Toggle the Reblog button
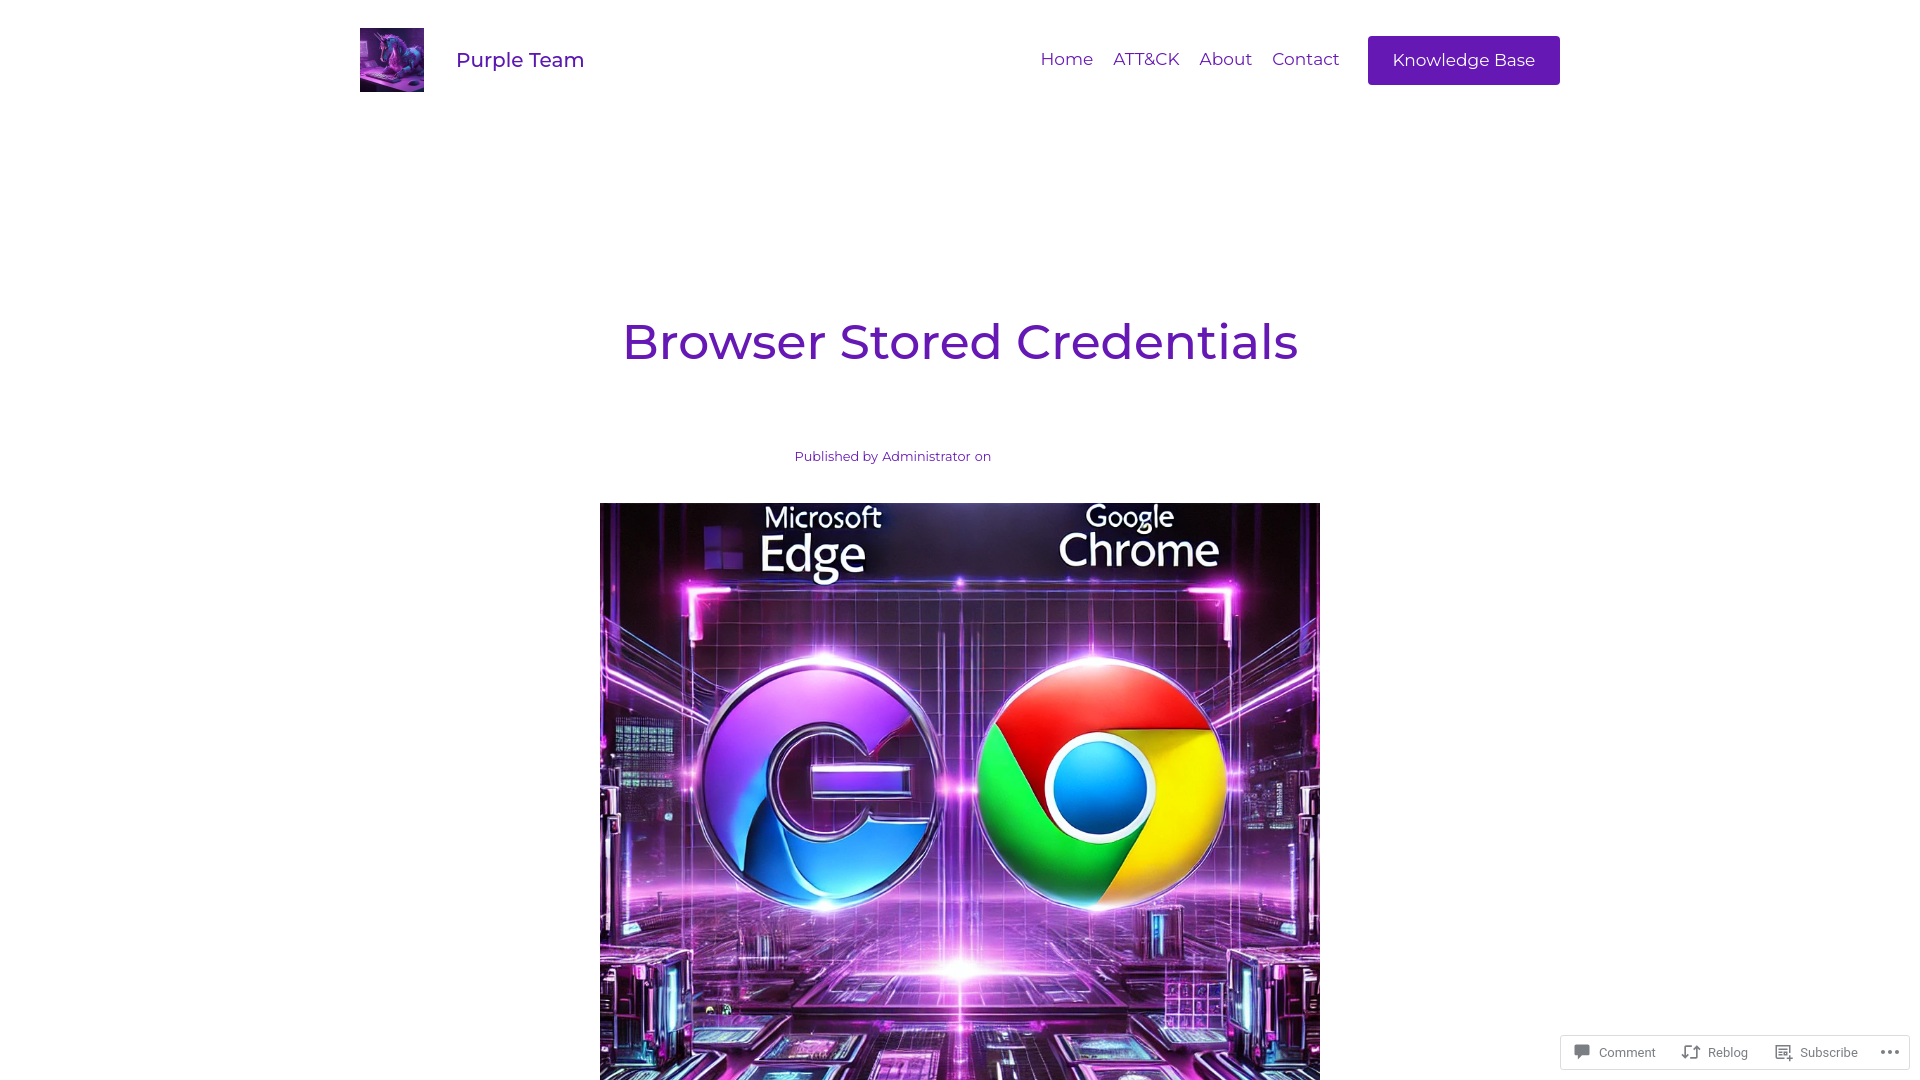The image size is (1920, 1080). click(x=1716, y=1052)
